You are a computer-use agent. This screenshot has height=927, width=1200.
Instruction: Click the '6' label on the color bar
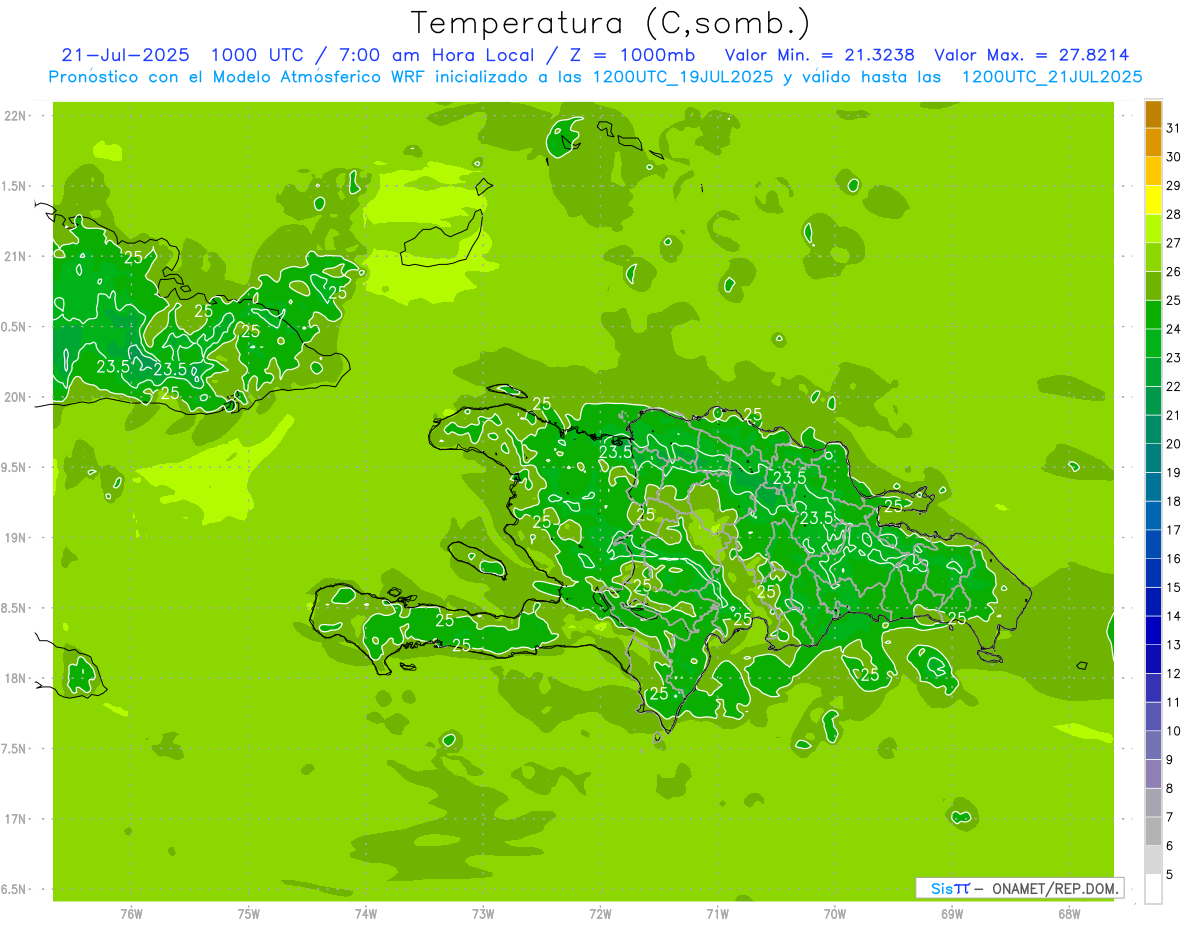(1170, 846)
